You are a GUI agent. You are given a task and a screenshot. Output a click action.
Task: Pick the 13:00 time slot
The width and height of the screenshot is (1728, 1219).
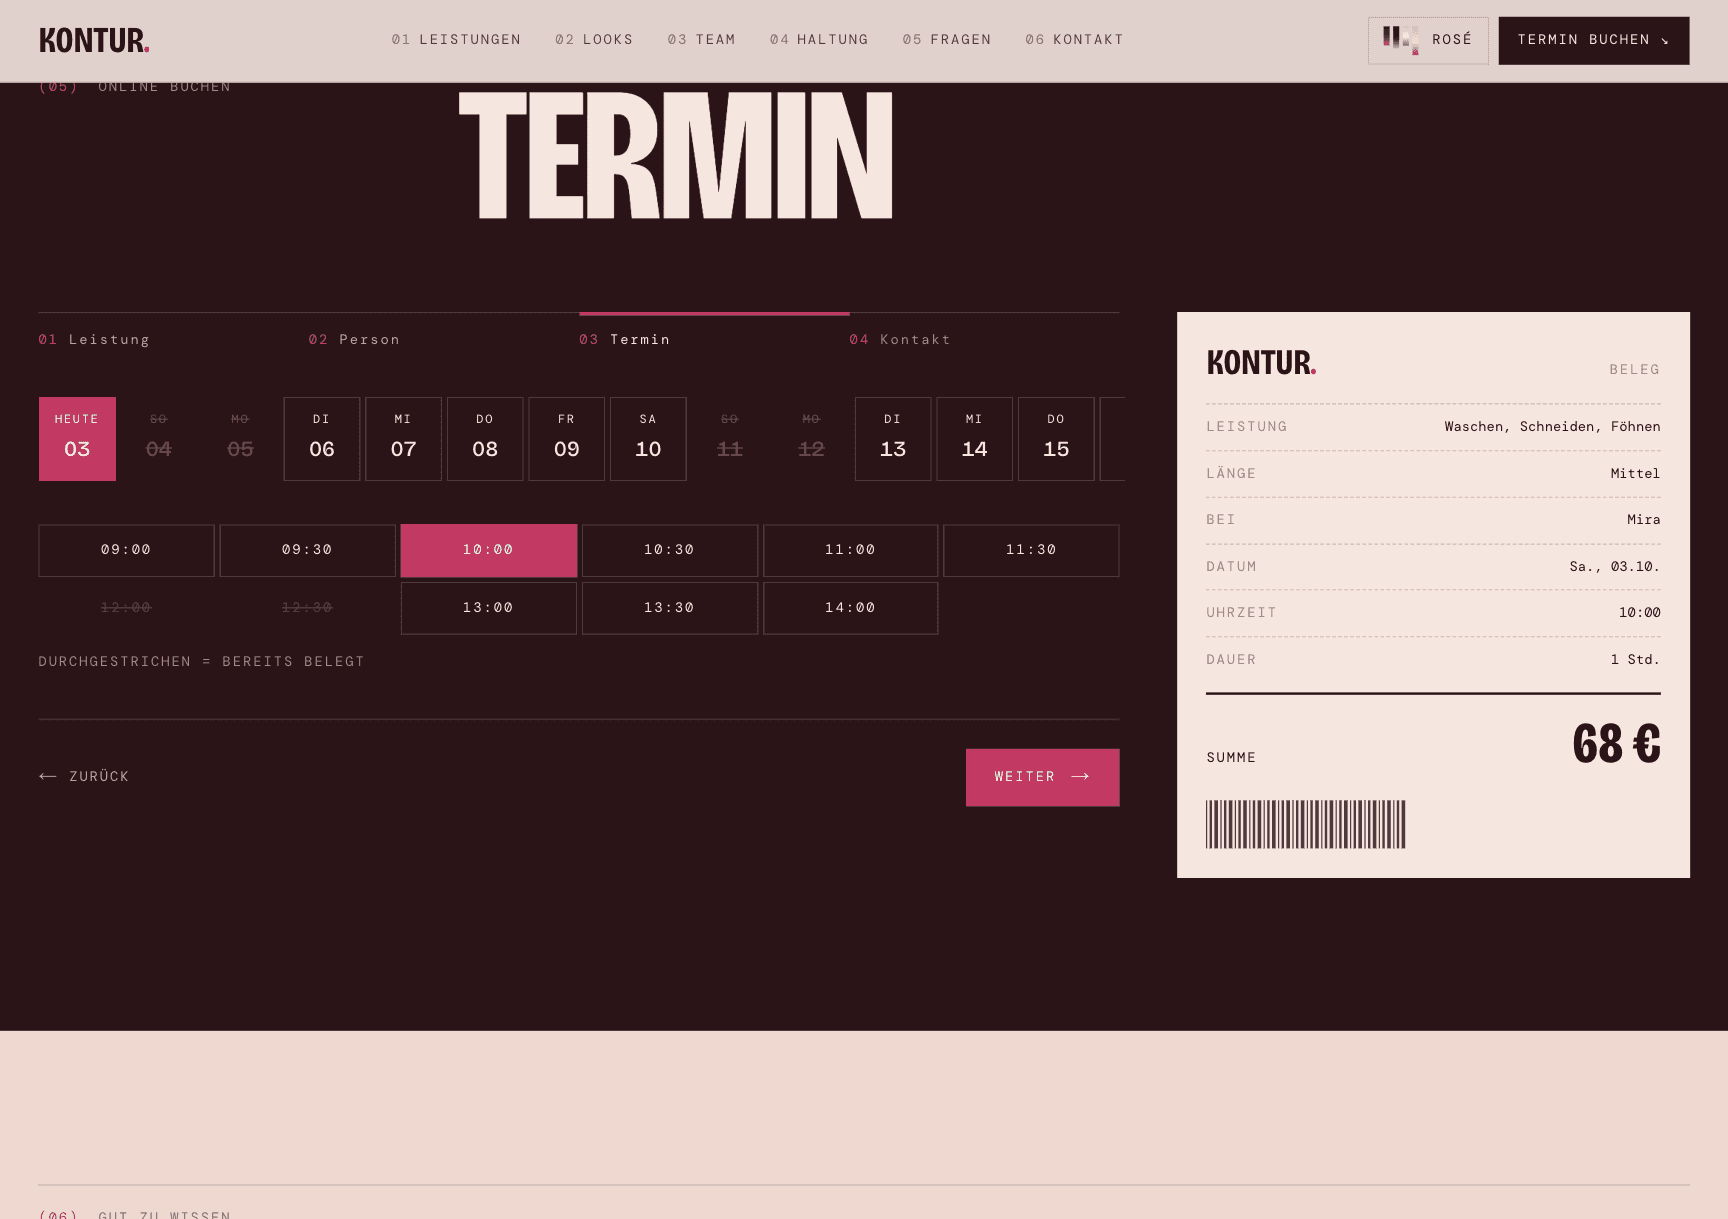click(x=489, y=608)
